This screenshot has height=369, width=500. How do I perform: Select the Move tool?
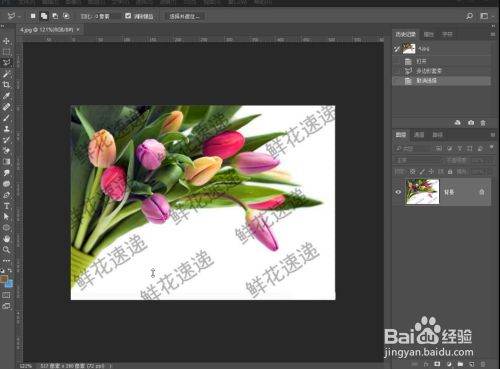pos(6,41)
